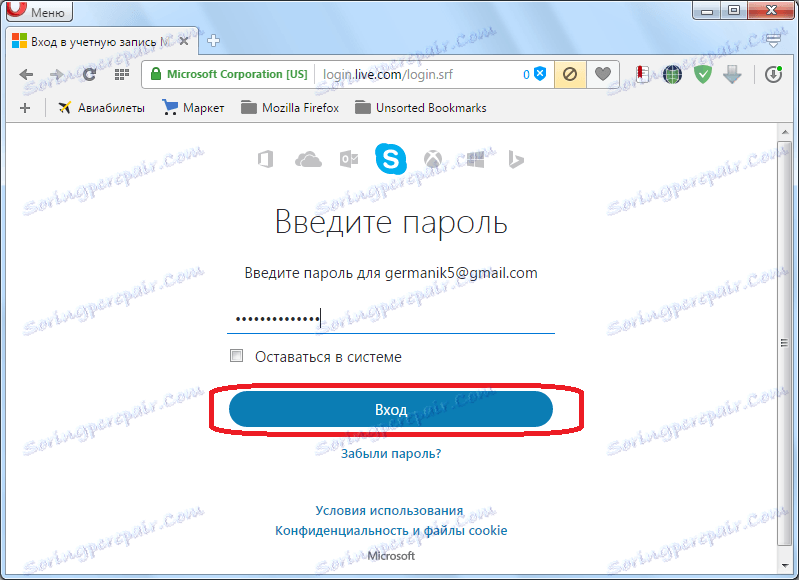The height and width of the screenshot is (580, 799).
Task: Open a new tab with the plus button
Action: tap(214, 41)
